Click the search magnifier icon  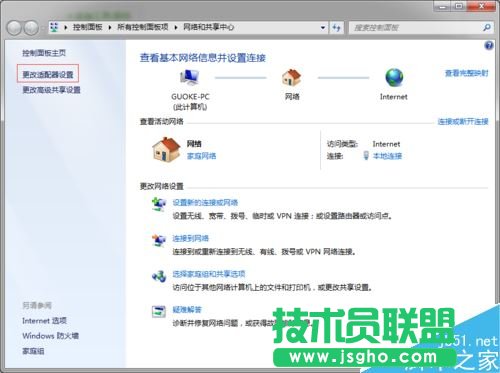pos(487,27)
